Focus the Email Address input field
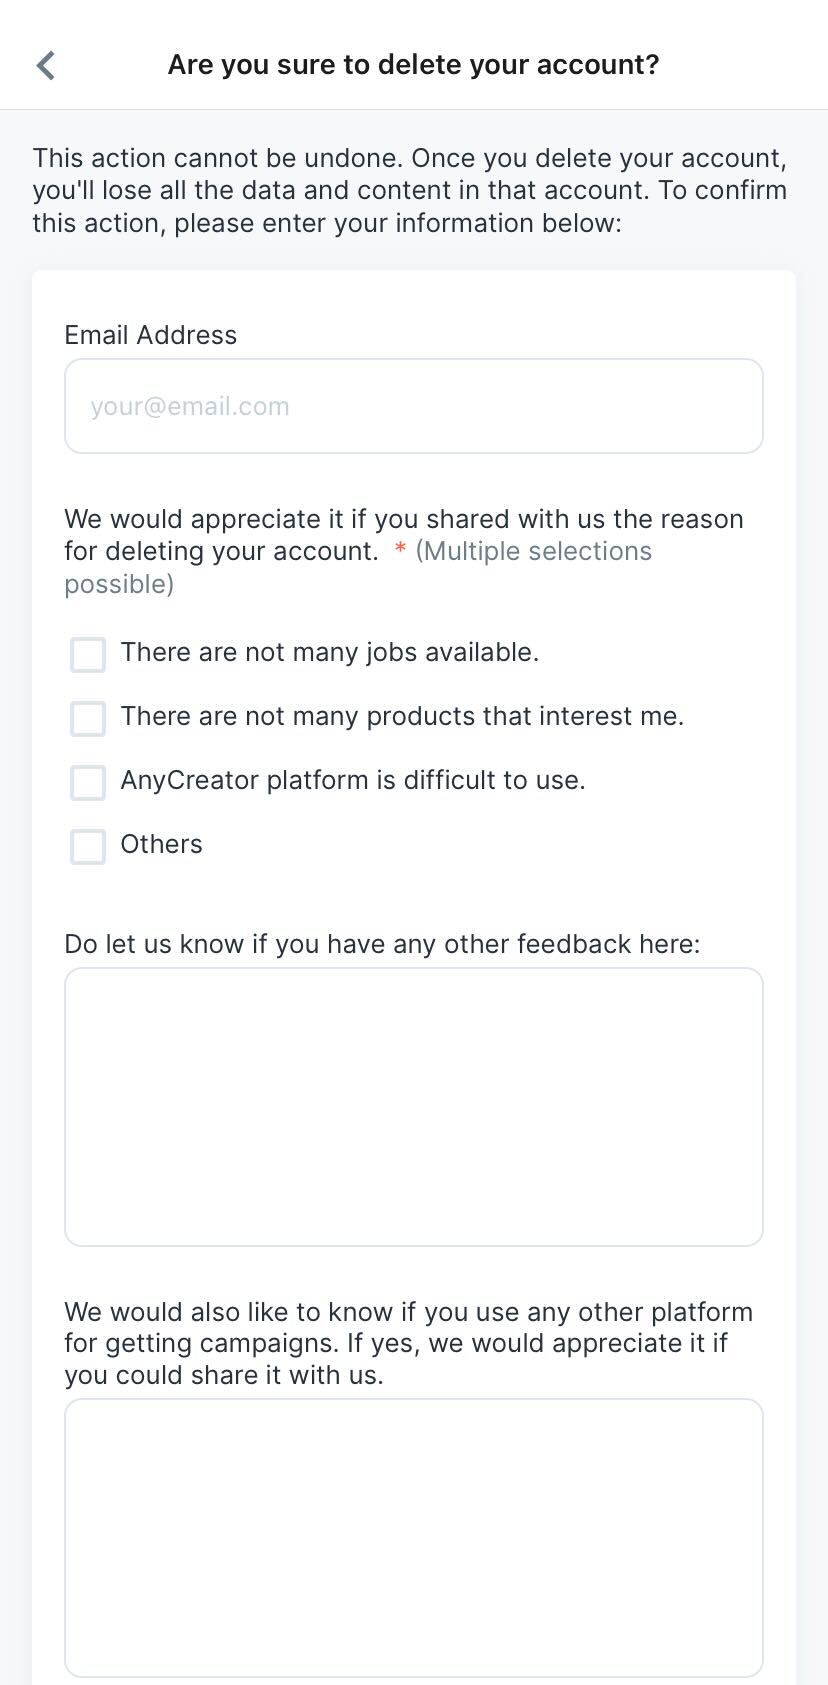828x1685 pixels. pyautogui.click(x=413, y=406)
